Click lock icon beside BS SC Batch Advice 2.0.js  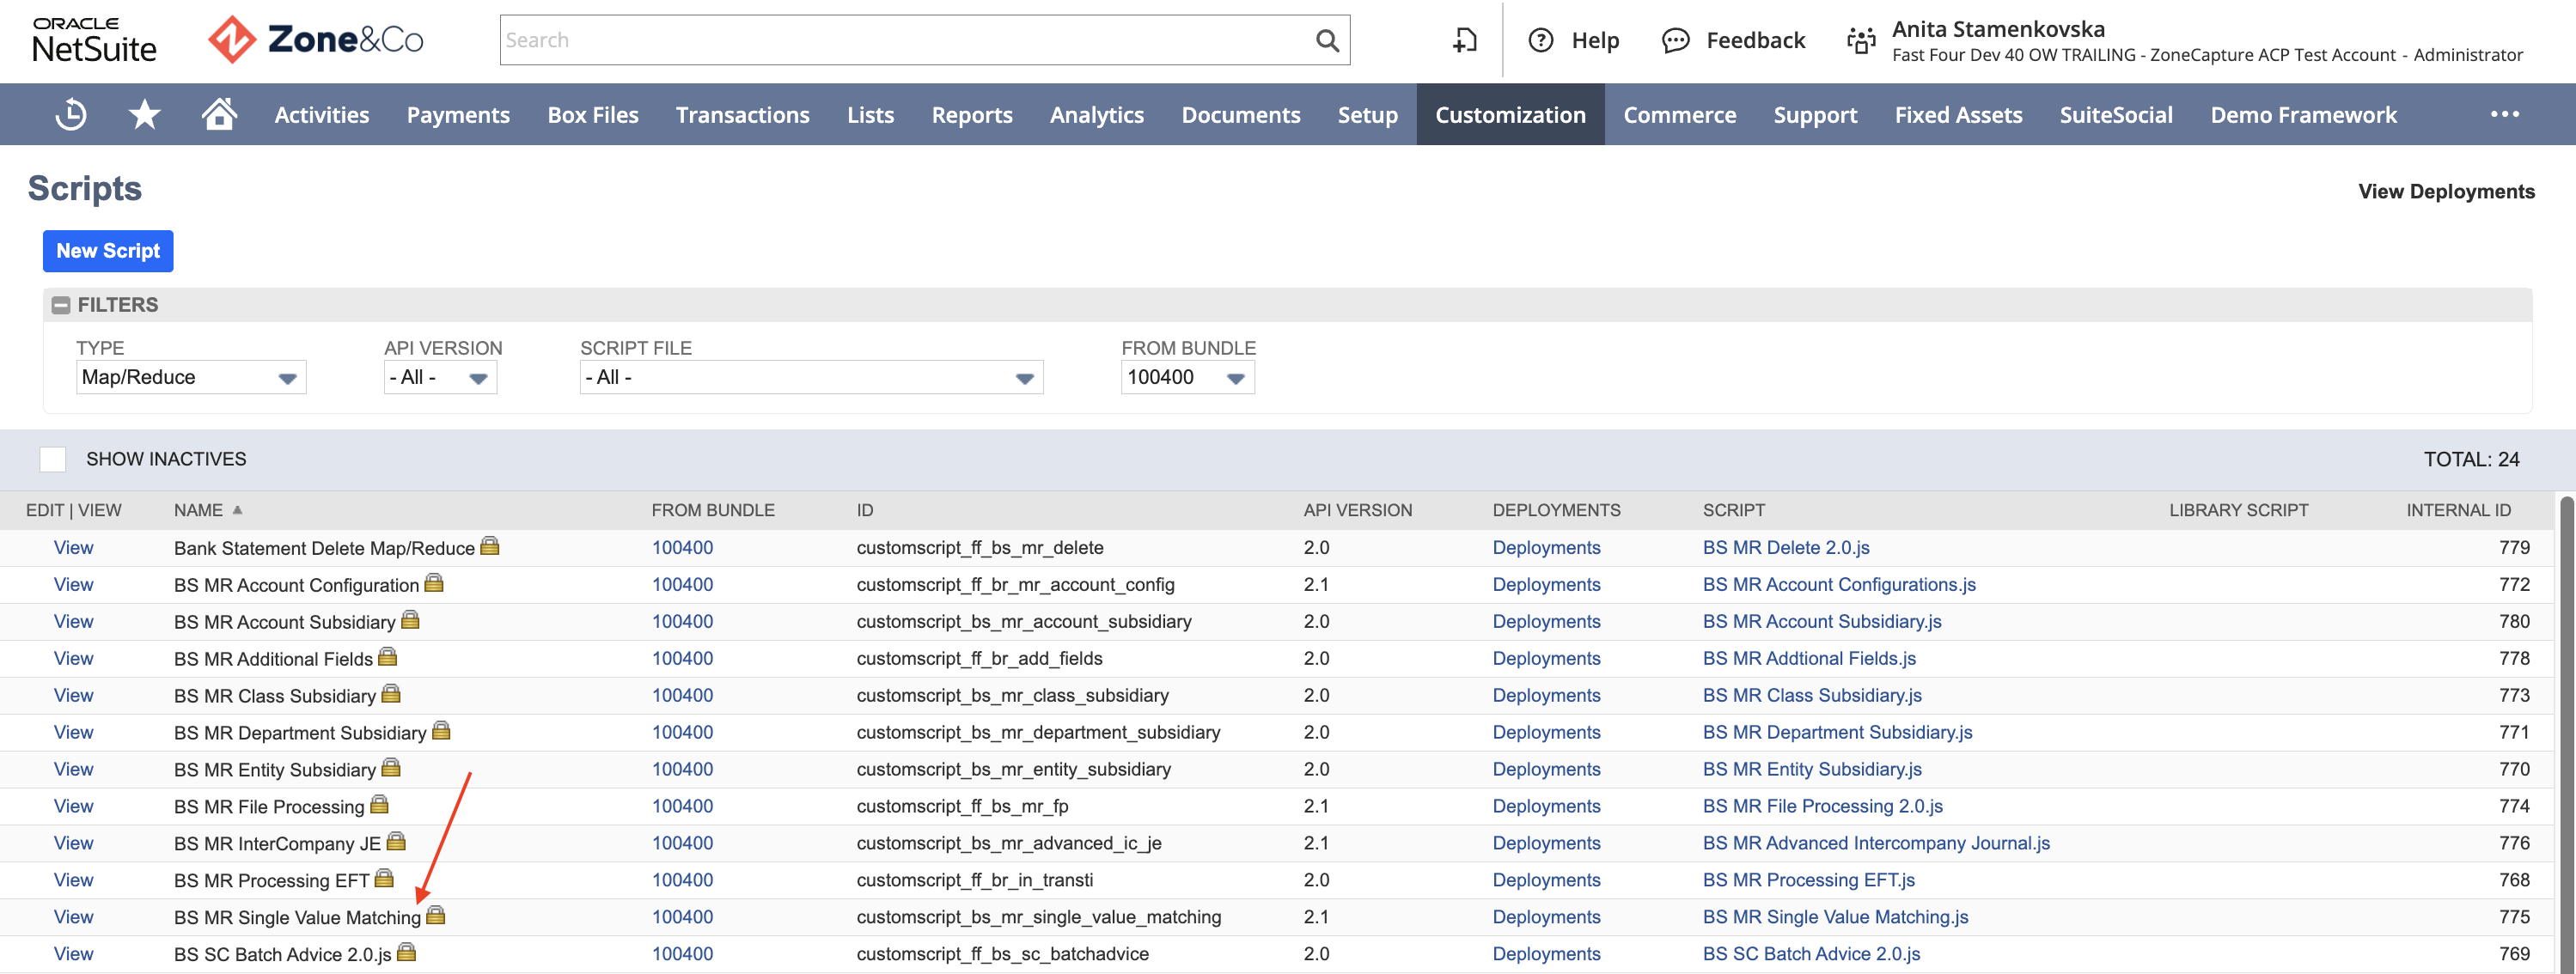(x=406, y=952)
